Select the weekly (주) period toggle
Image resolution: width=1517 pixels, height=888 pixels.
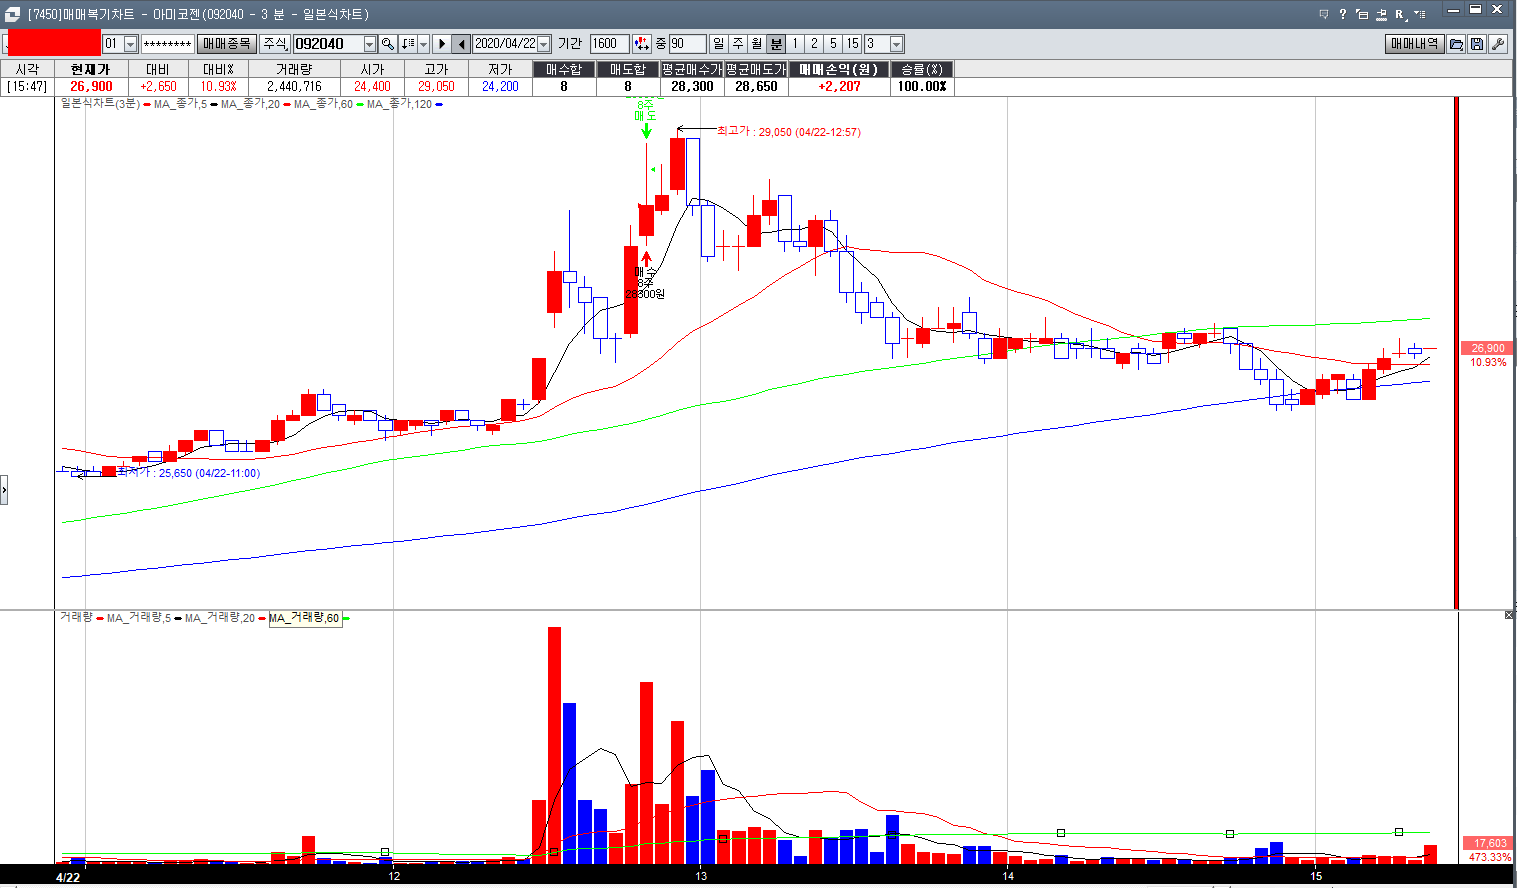coord(738,44)
